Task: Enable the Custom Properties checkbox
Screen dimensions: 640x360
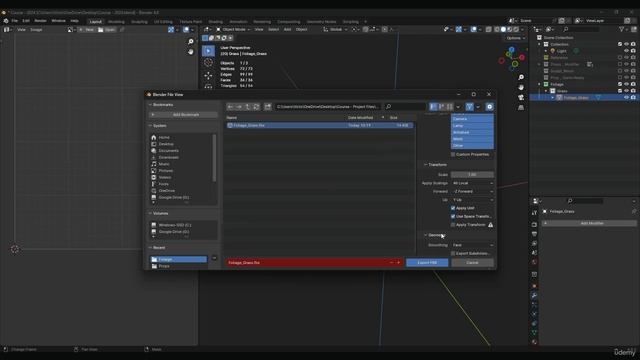Action: [x=453, y=154]
